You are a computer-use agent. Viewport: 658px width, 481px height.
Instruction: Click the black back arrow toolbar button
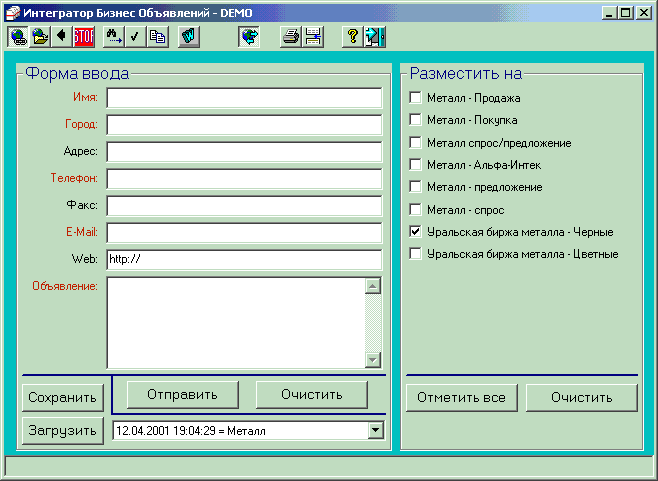point(62,37)
